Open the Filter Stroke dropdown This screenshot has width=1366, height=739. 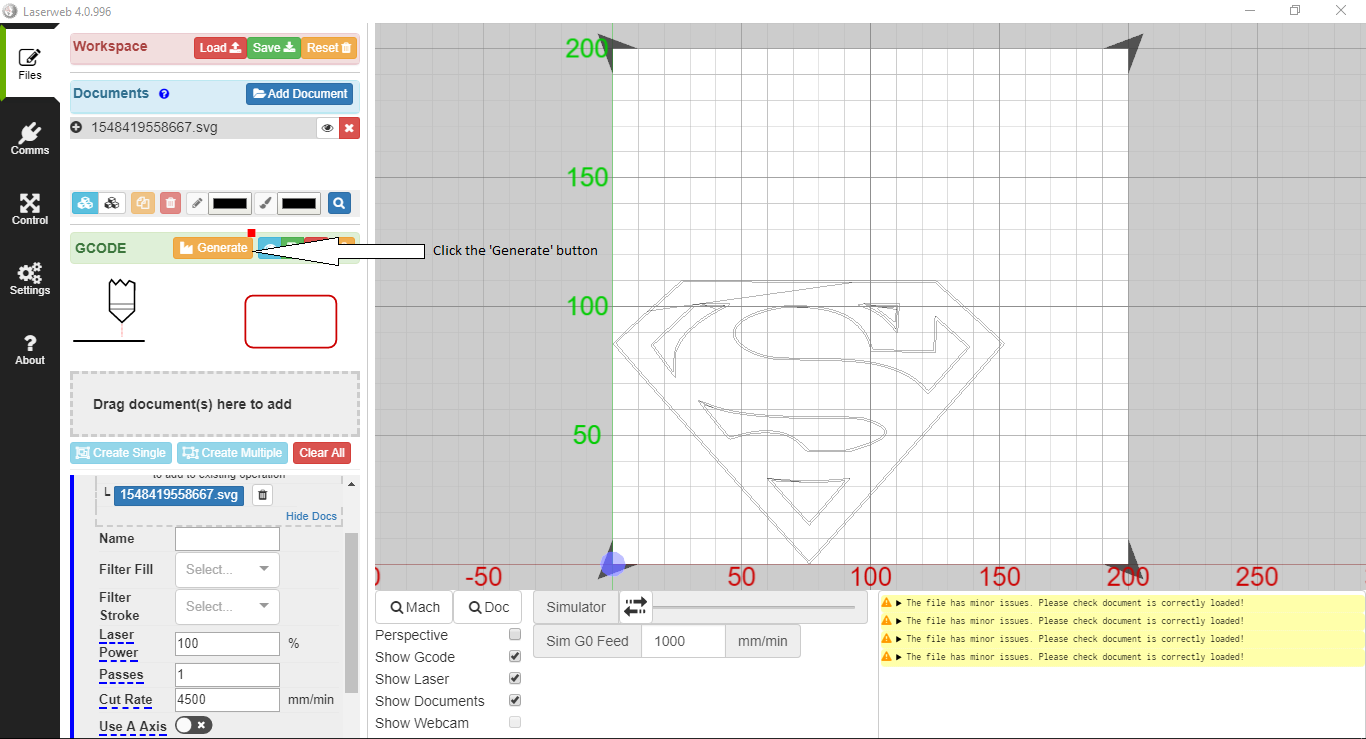[x=227, y=606]
